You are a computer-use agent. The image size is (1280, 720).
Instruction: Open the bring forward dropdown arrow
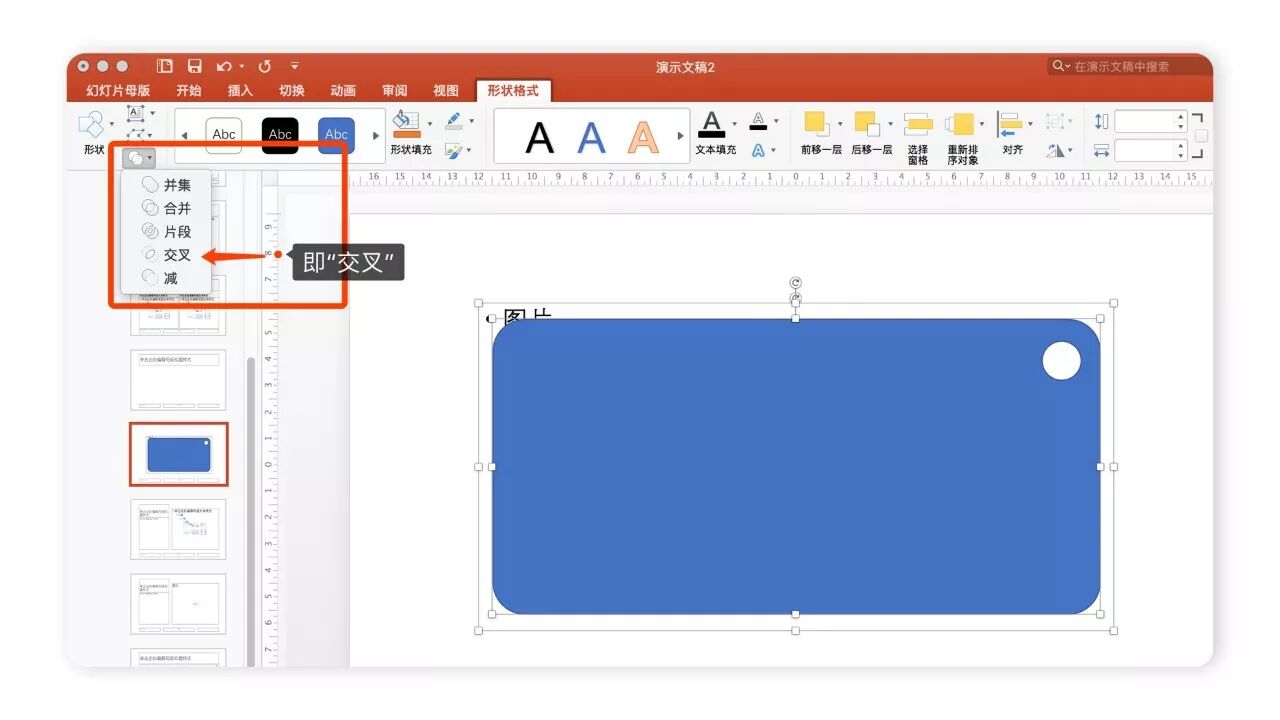pyautogui.click(x=840, y=124)
